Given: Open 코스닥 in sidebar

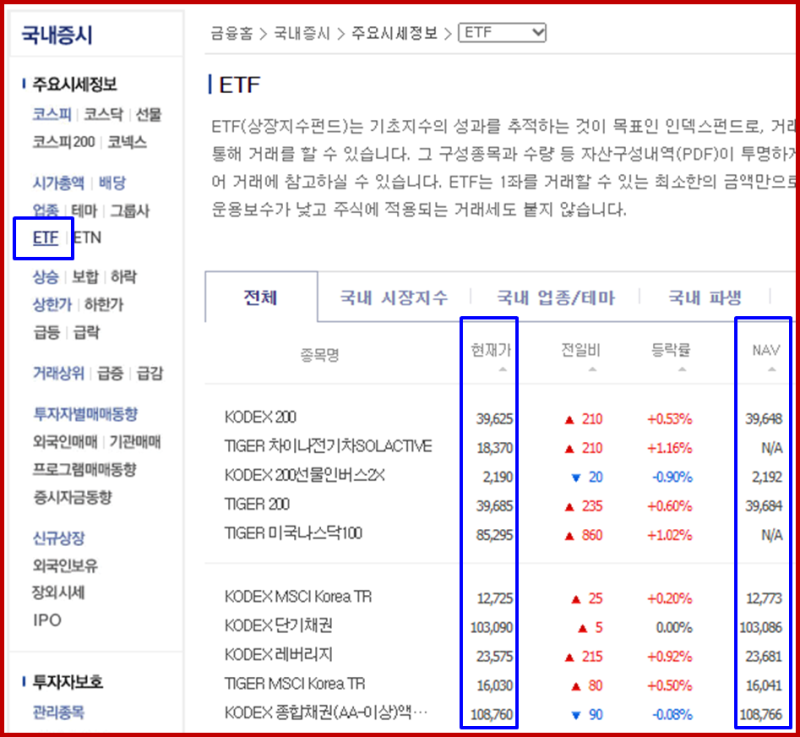Looking at the screenshot, I should pyautogui.click(x=104, y=114).
